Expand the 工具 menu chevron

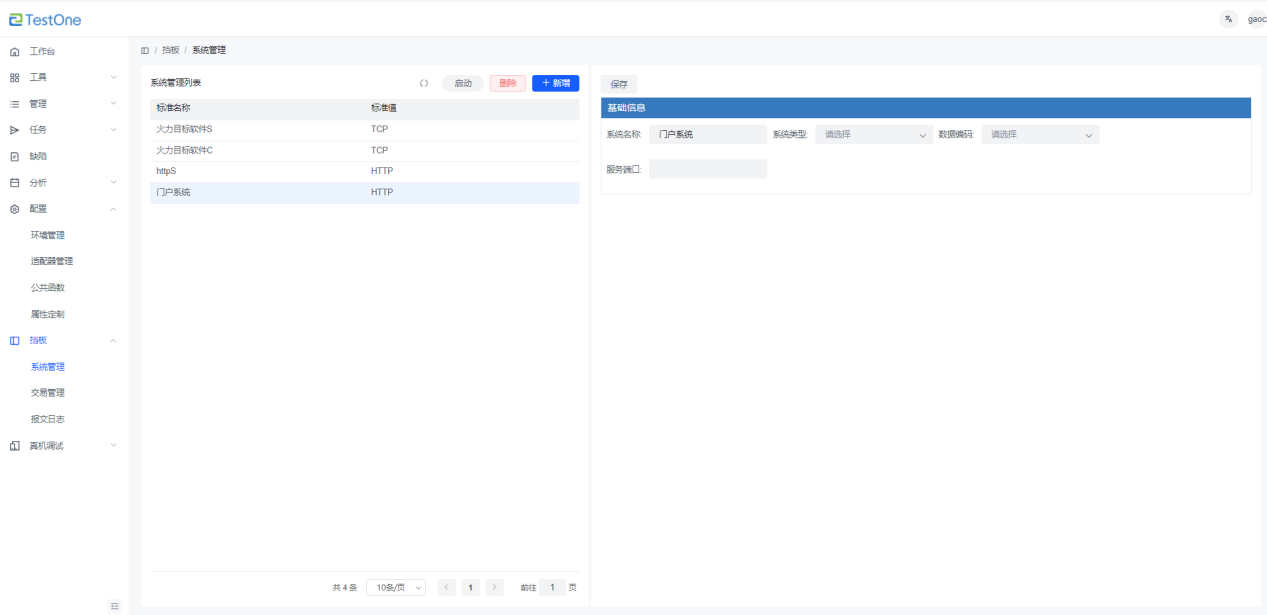pos(113,77)
